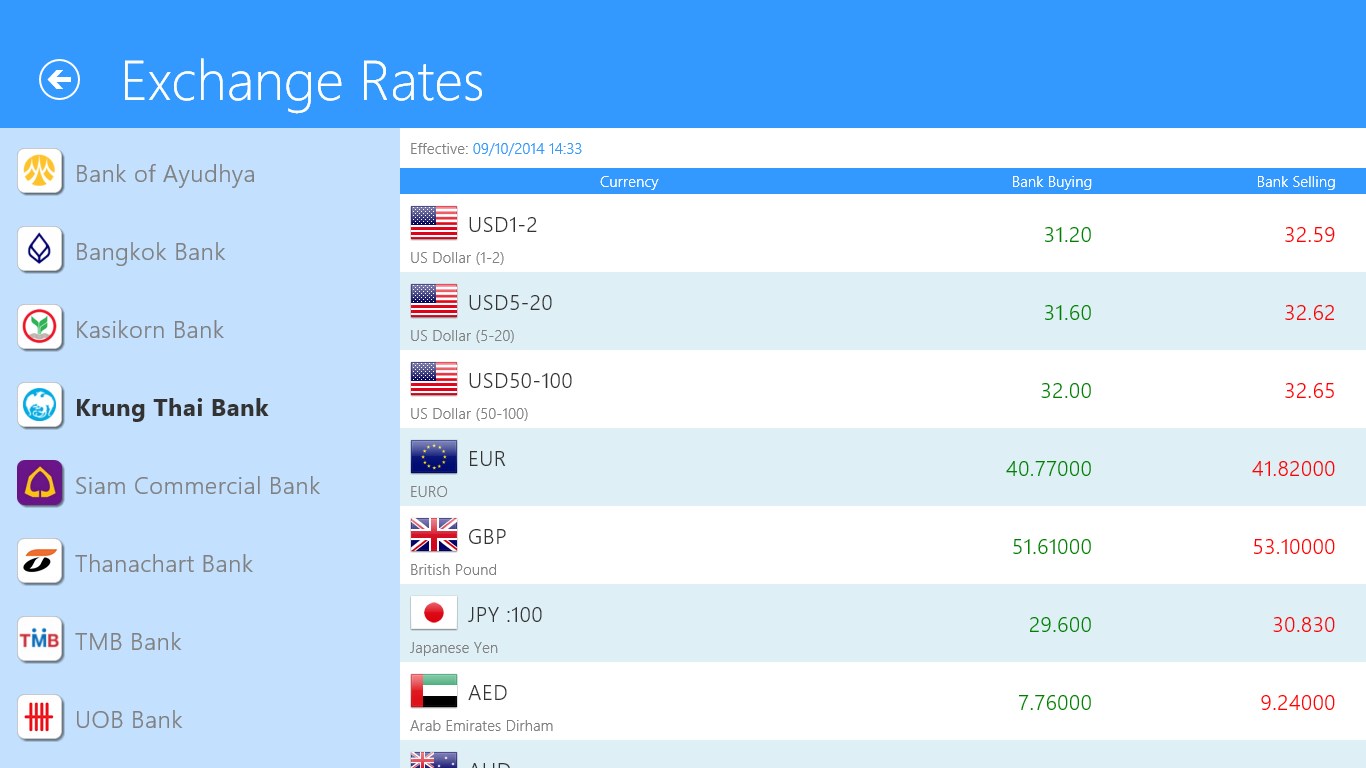Click the back arrow button
This screenshot has height=768, width=1366.
coord(59,80)
